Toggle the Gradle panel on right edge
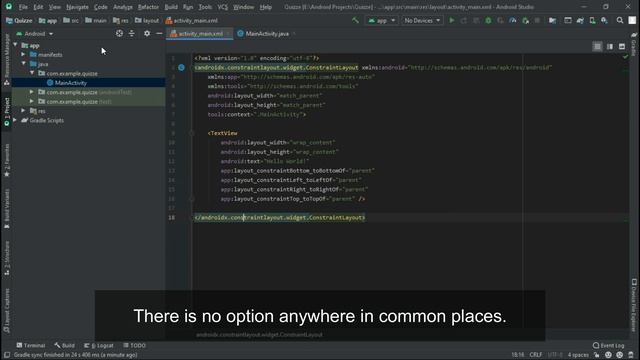The image size is (640, 360). click(x=633, y=44)
